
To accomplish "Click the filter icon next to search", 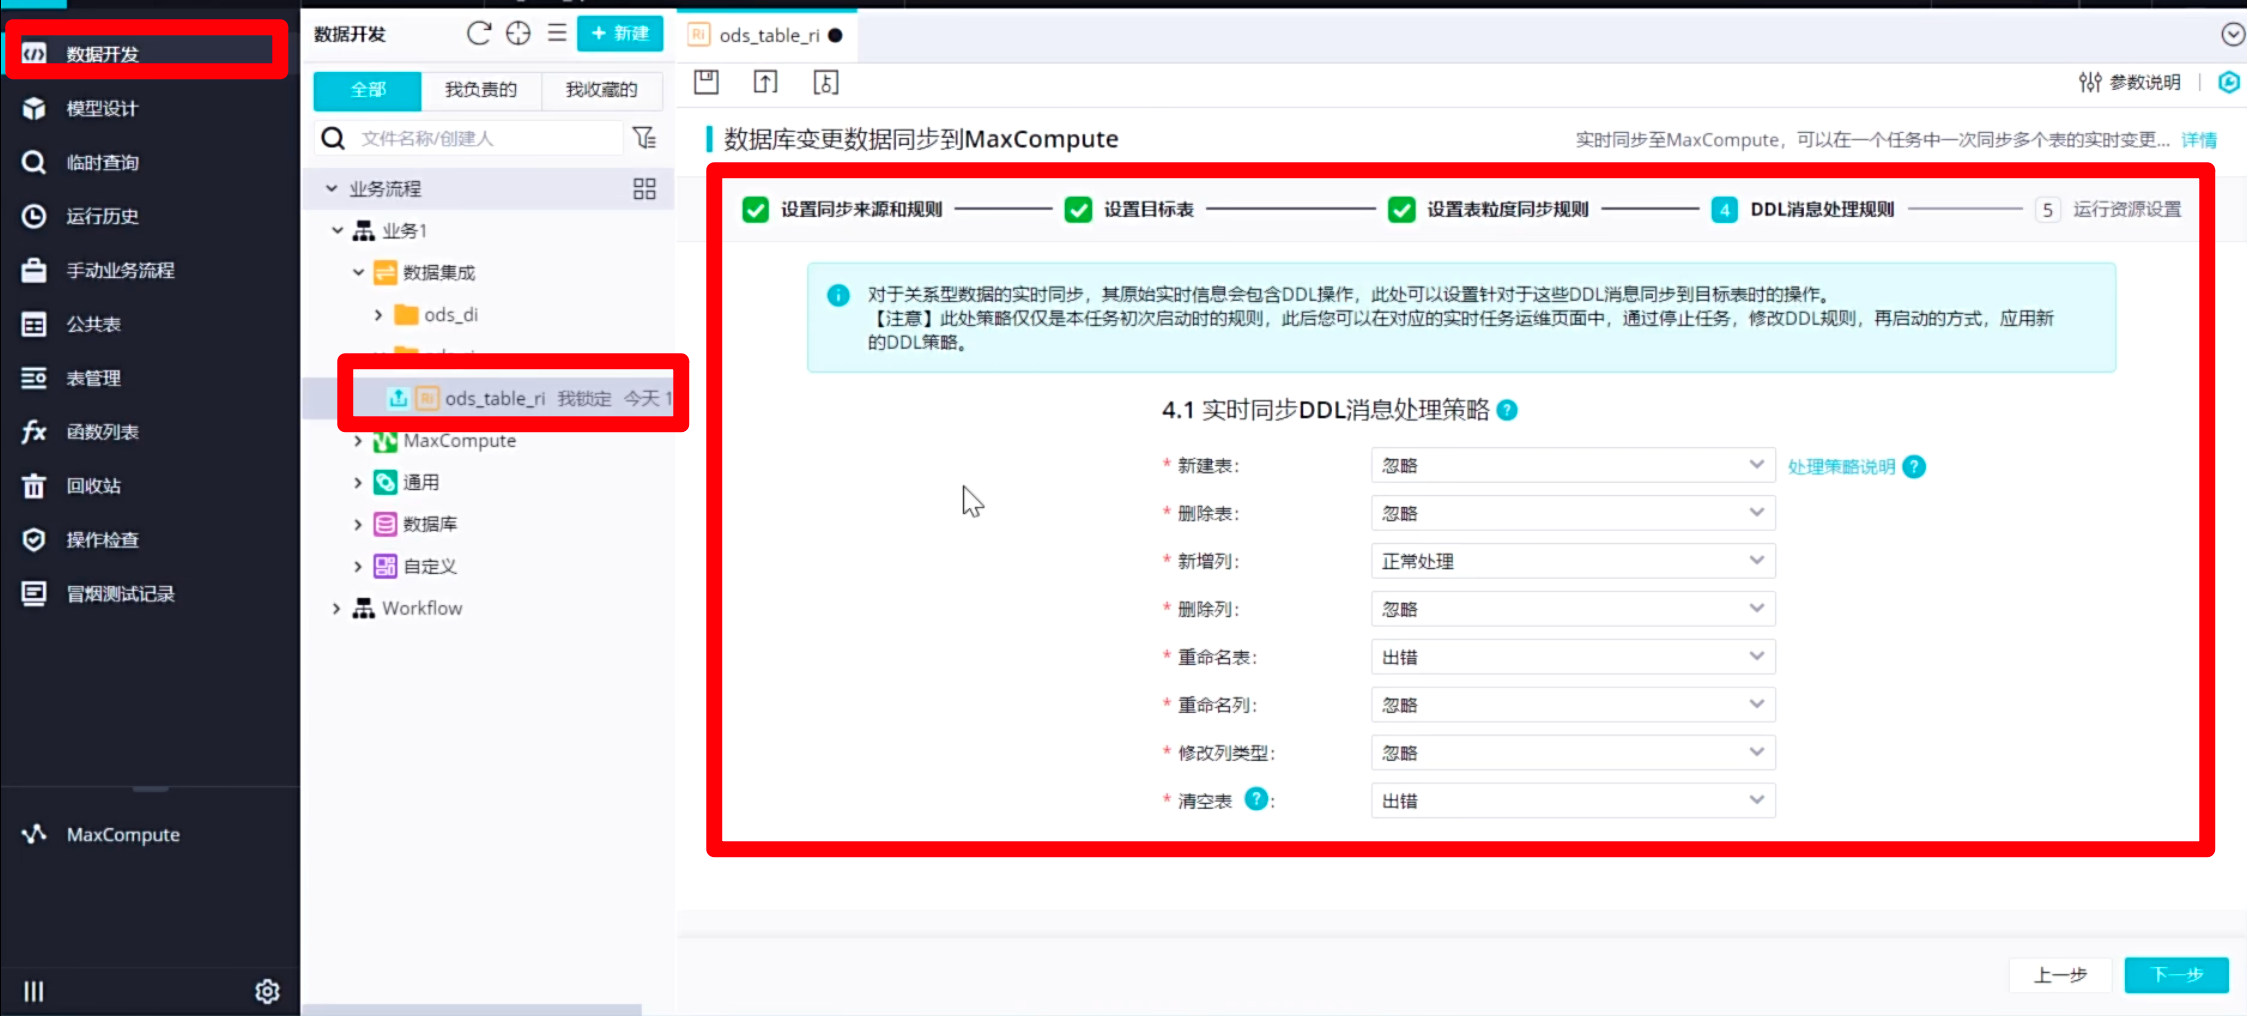I will click(645, 138).
